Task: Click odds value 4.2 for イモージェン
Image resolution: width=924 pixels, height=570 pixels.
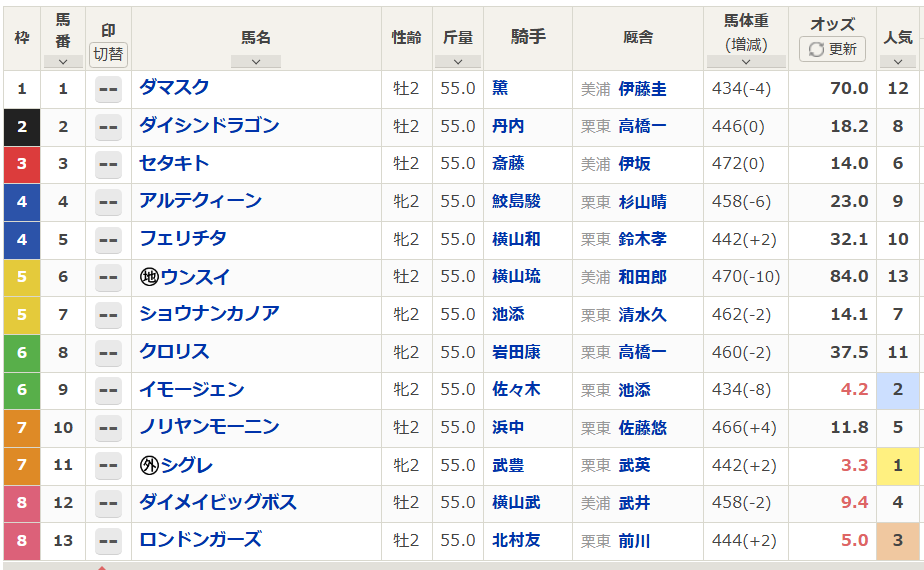Action: 854,389
